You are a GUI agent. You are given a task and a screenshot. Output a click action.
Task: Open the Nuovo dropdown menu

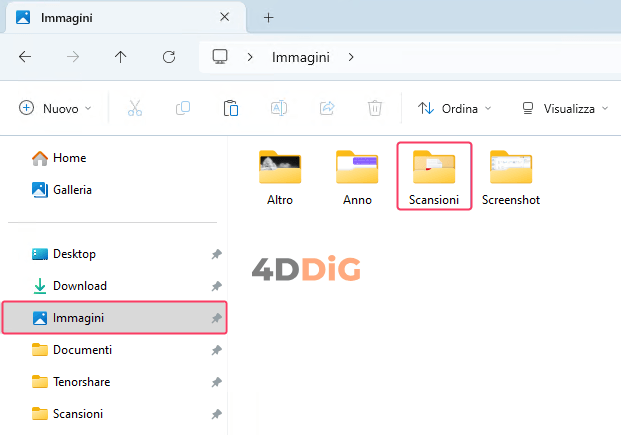coord(56,108)
